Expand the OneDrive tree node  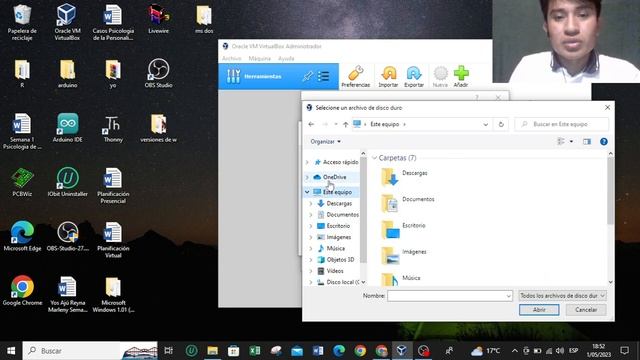(307, 177)
